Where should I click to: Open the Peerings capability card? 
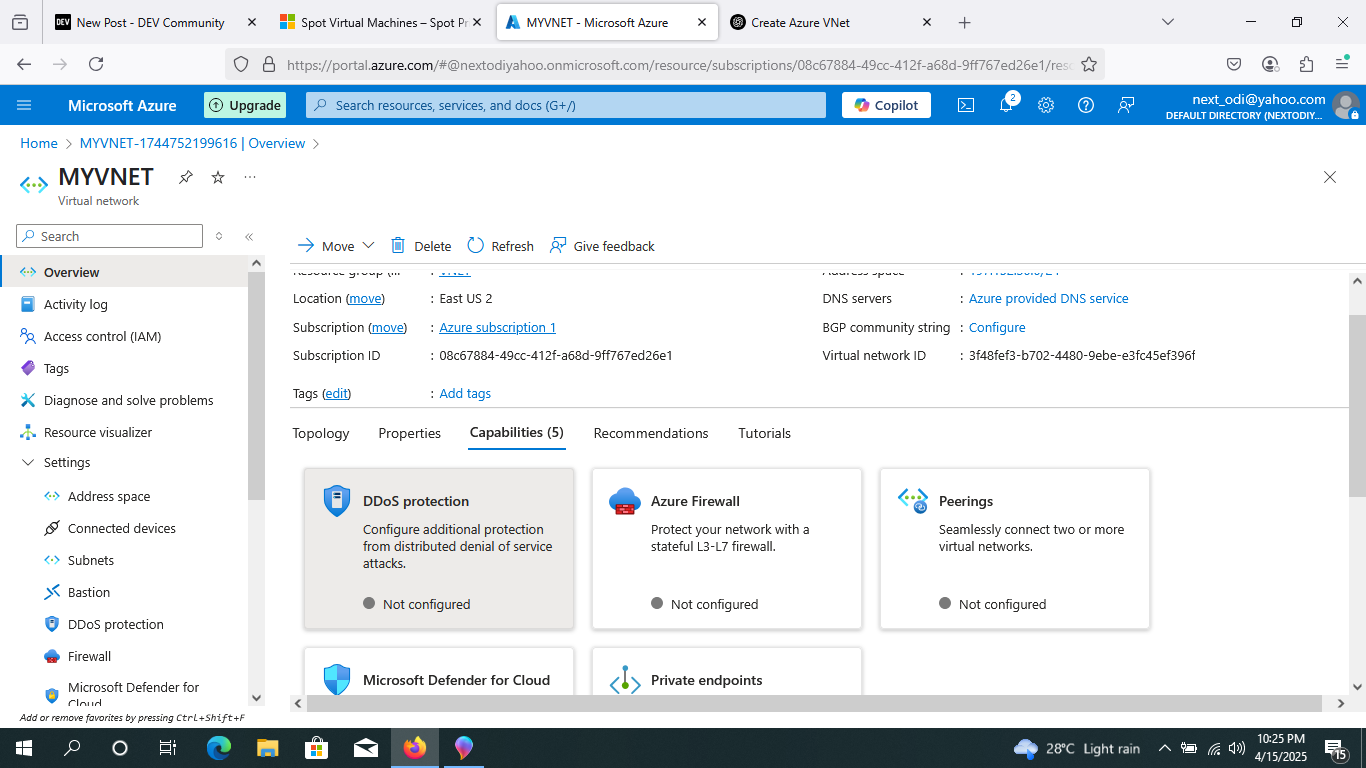point(1015,549)
